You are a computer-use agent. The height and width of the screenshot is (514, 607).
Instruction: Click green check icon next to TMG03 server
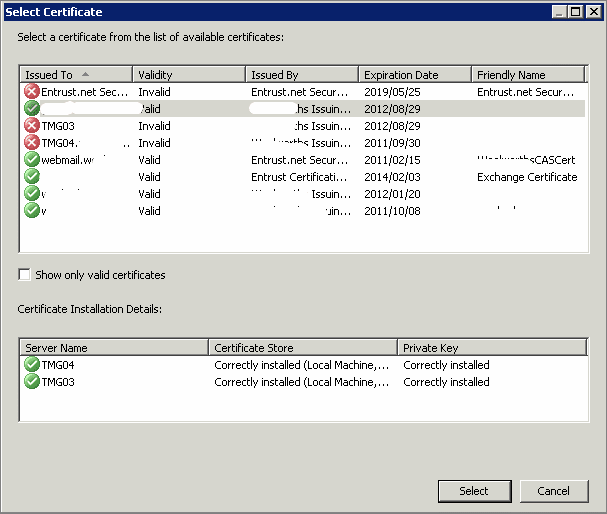click(x=32, y=382)
